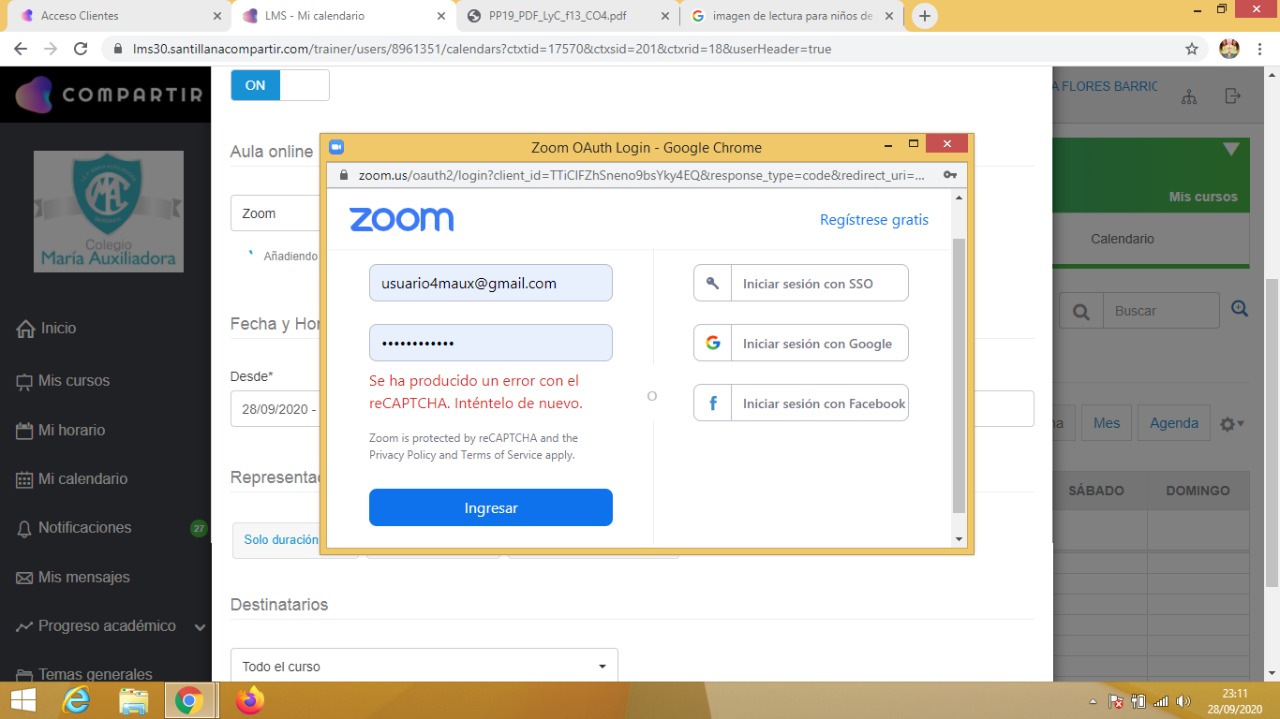The height and width of the screenshot is (719, 1280).
Task: Click the Colegio María Auxiliadora school logo
Action: tap(108, 211)
